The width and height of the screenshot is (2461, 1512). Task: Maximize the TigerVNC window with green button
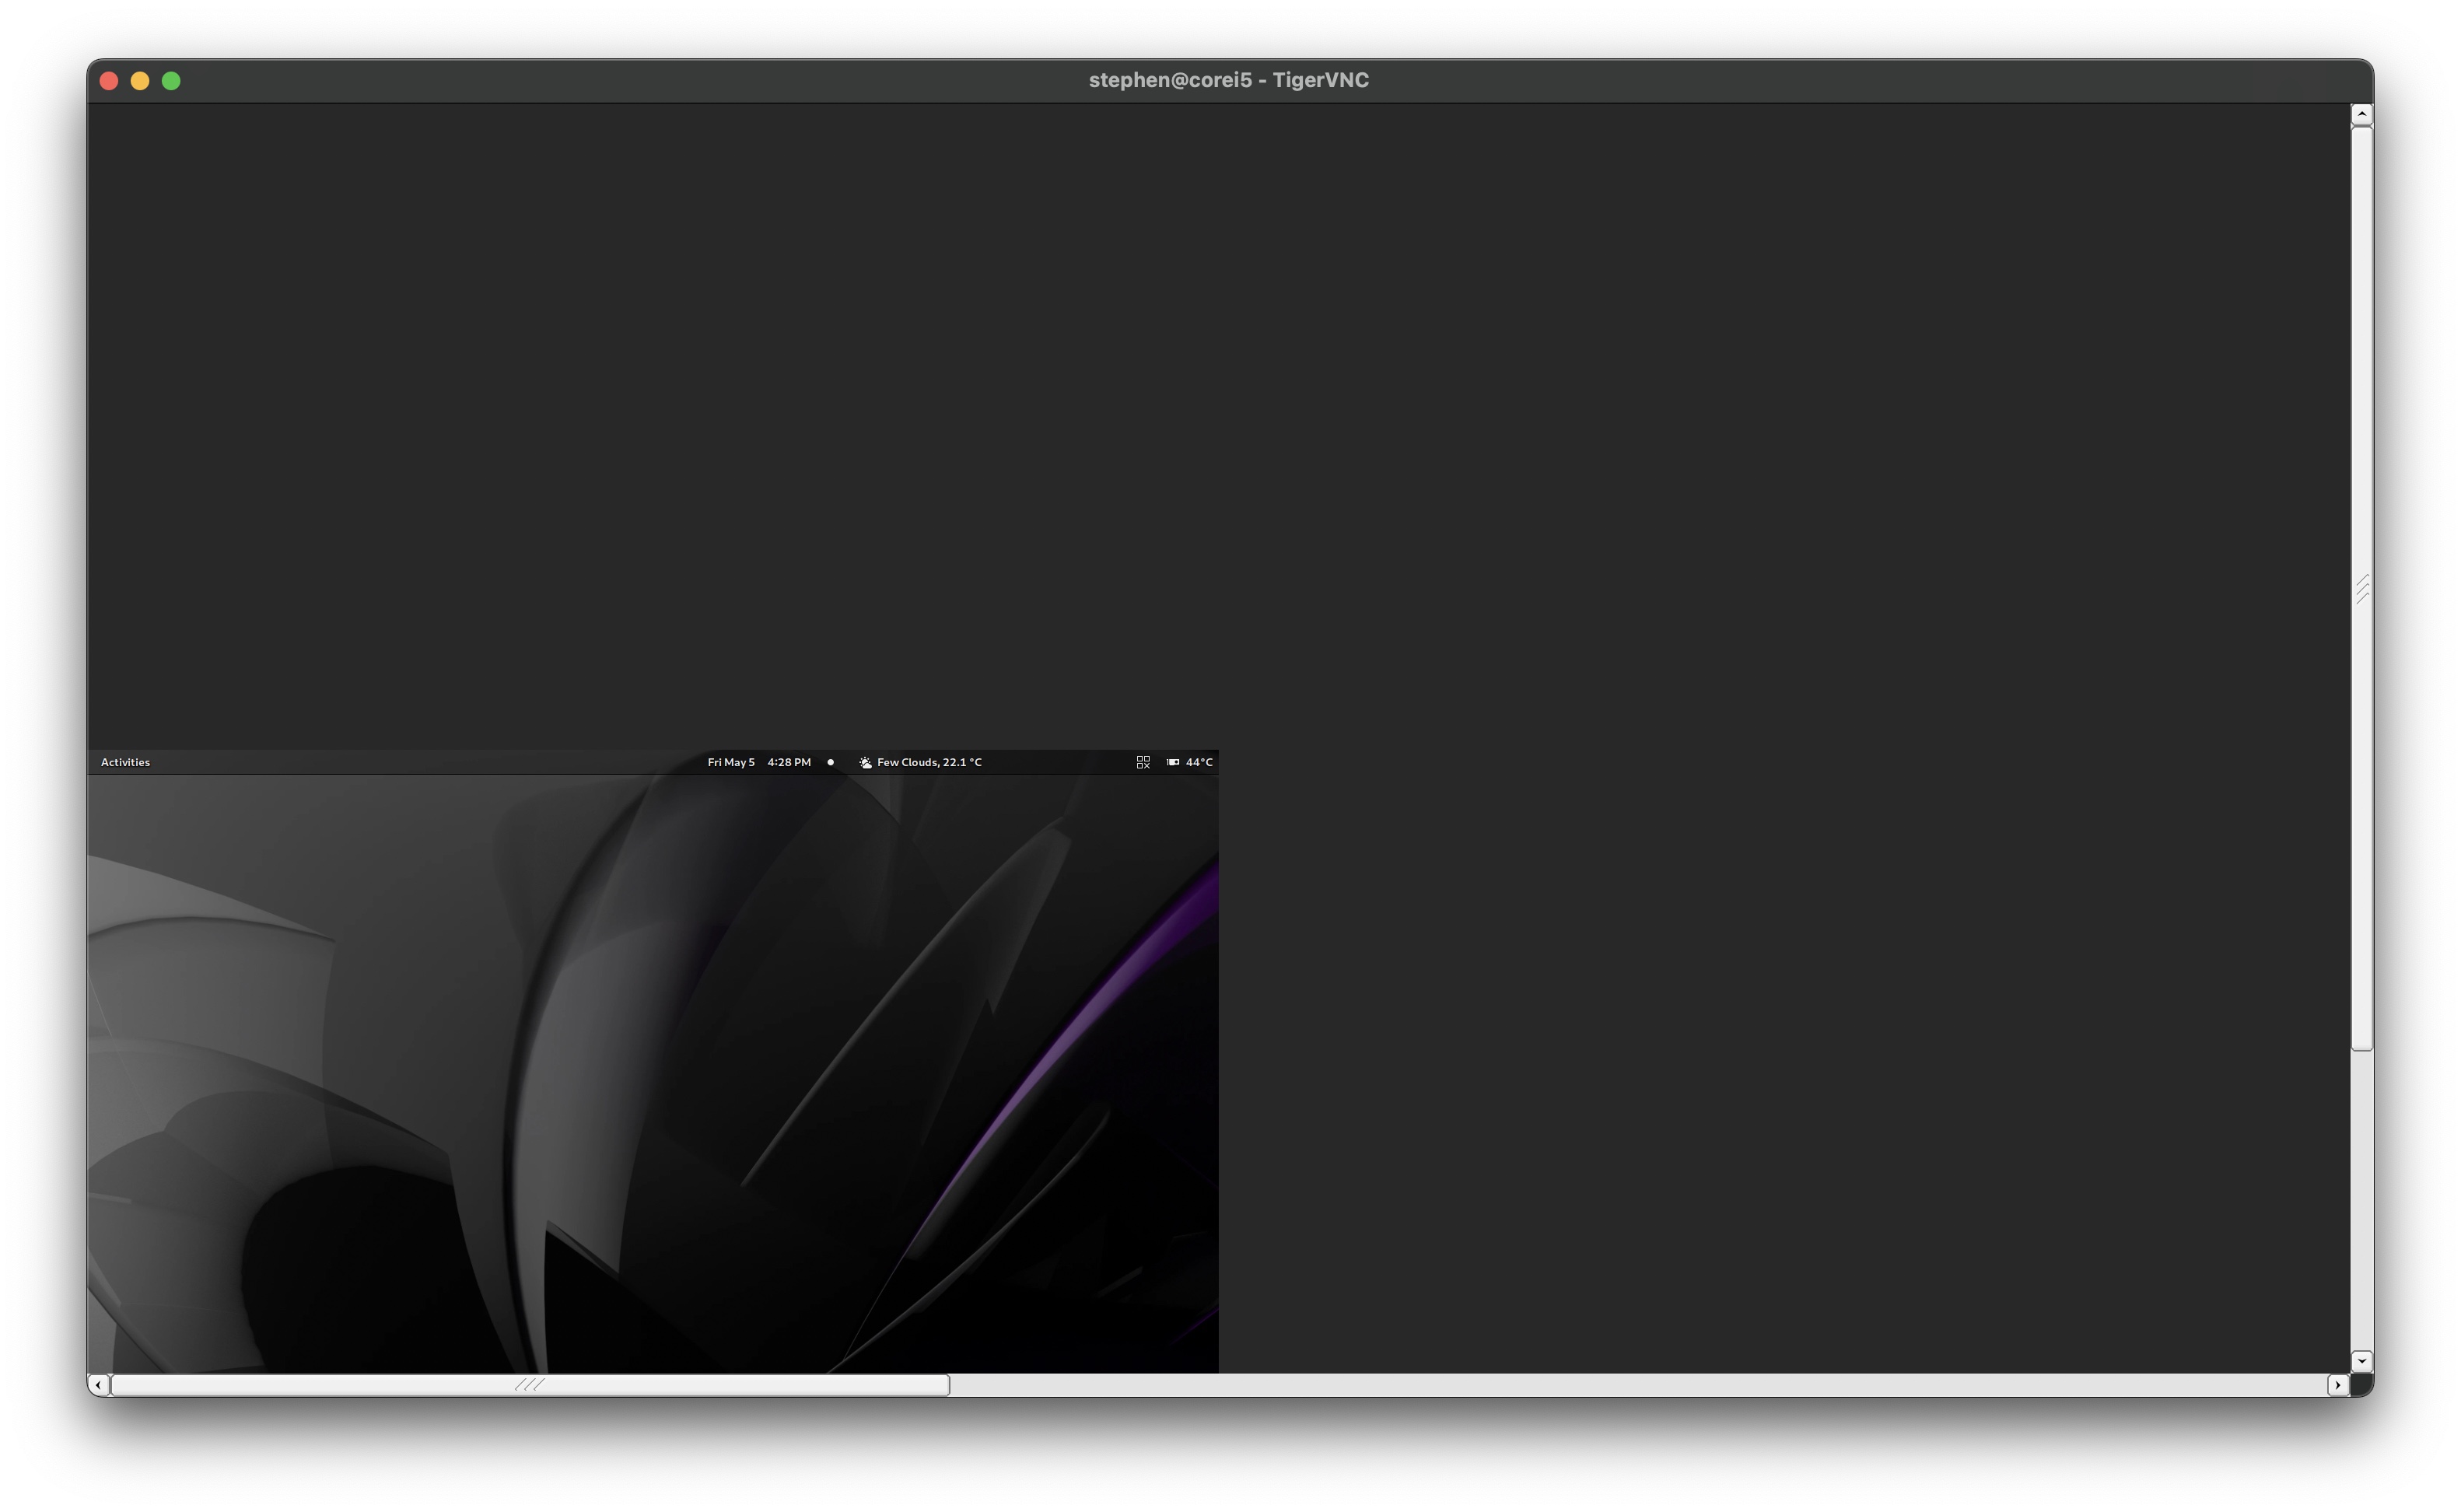coord(171,81)
